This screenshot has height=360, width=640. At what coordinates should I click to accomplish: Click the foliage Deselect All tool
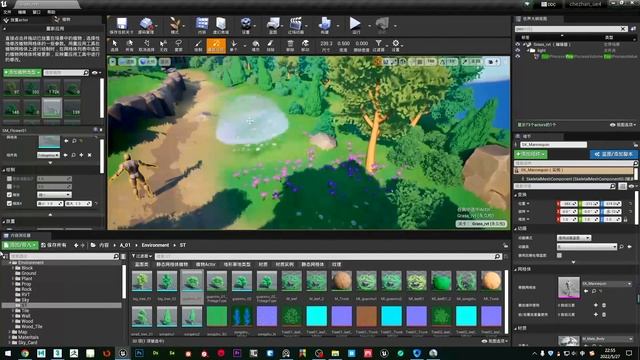click(x=147, y=44)
